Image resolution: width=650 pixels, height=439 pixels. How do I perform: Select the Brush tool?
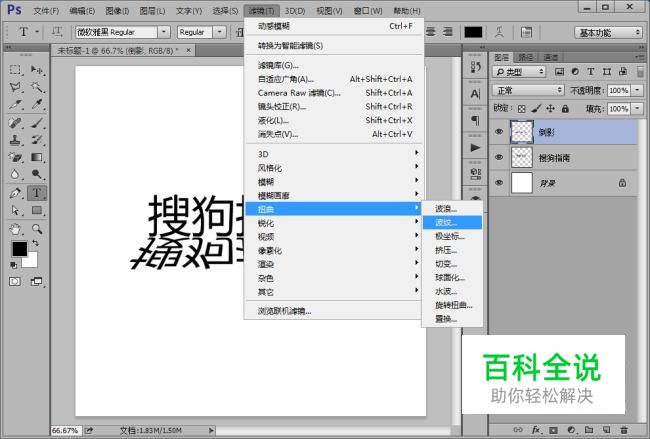click(x=37, y=123)
